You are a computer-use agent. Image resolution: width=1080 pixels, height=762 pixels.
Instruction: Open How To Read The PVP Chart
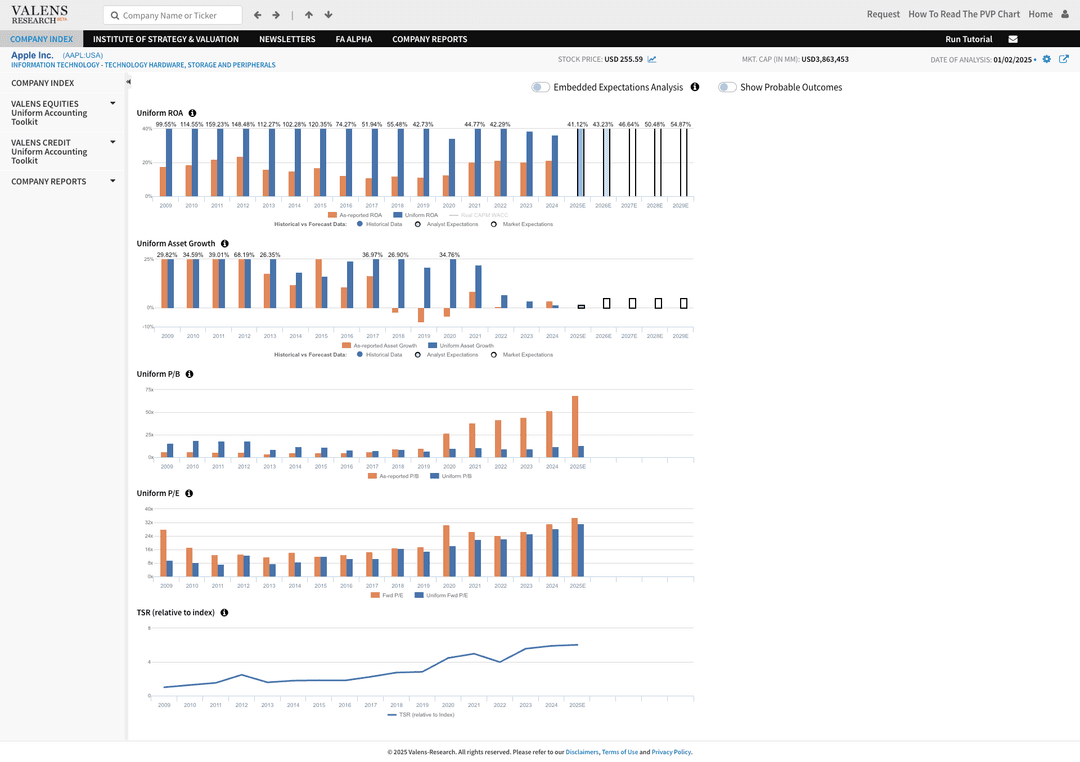tap(964, 14)
